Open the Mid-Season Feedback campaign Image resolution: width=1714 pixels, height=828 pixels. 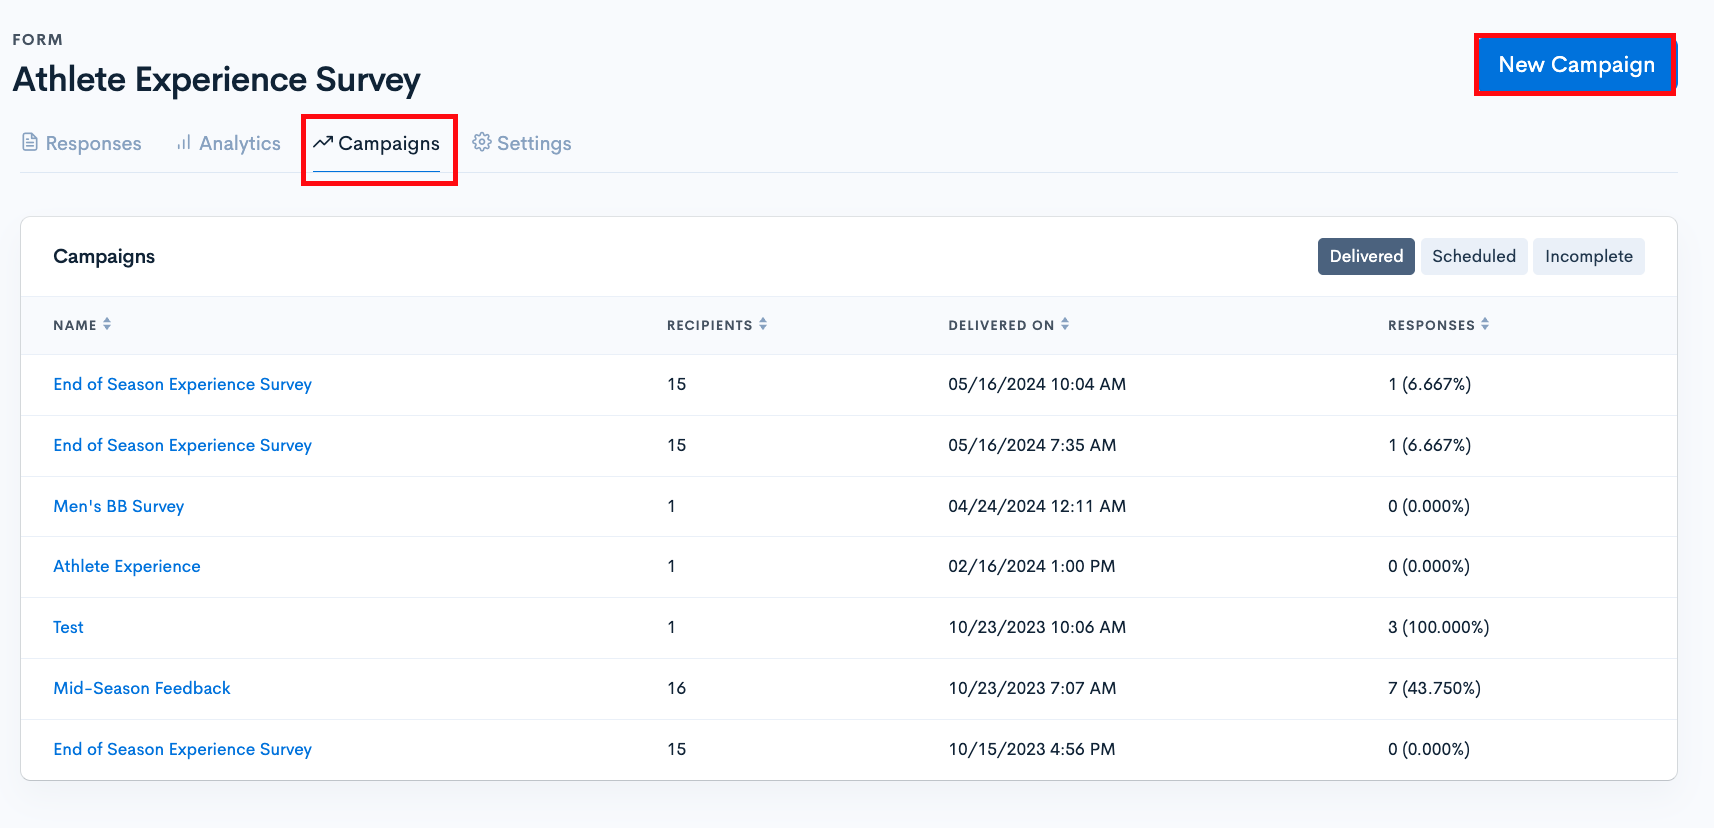coord(142,688)
